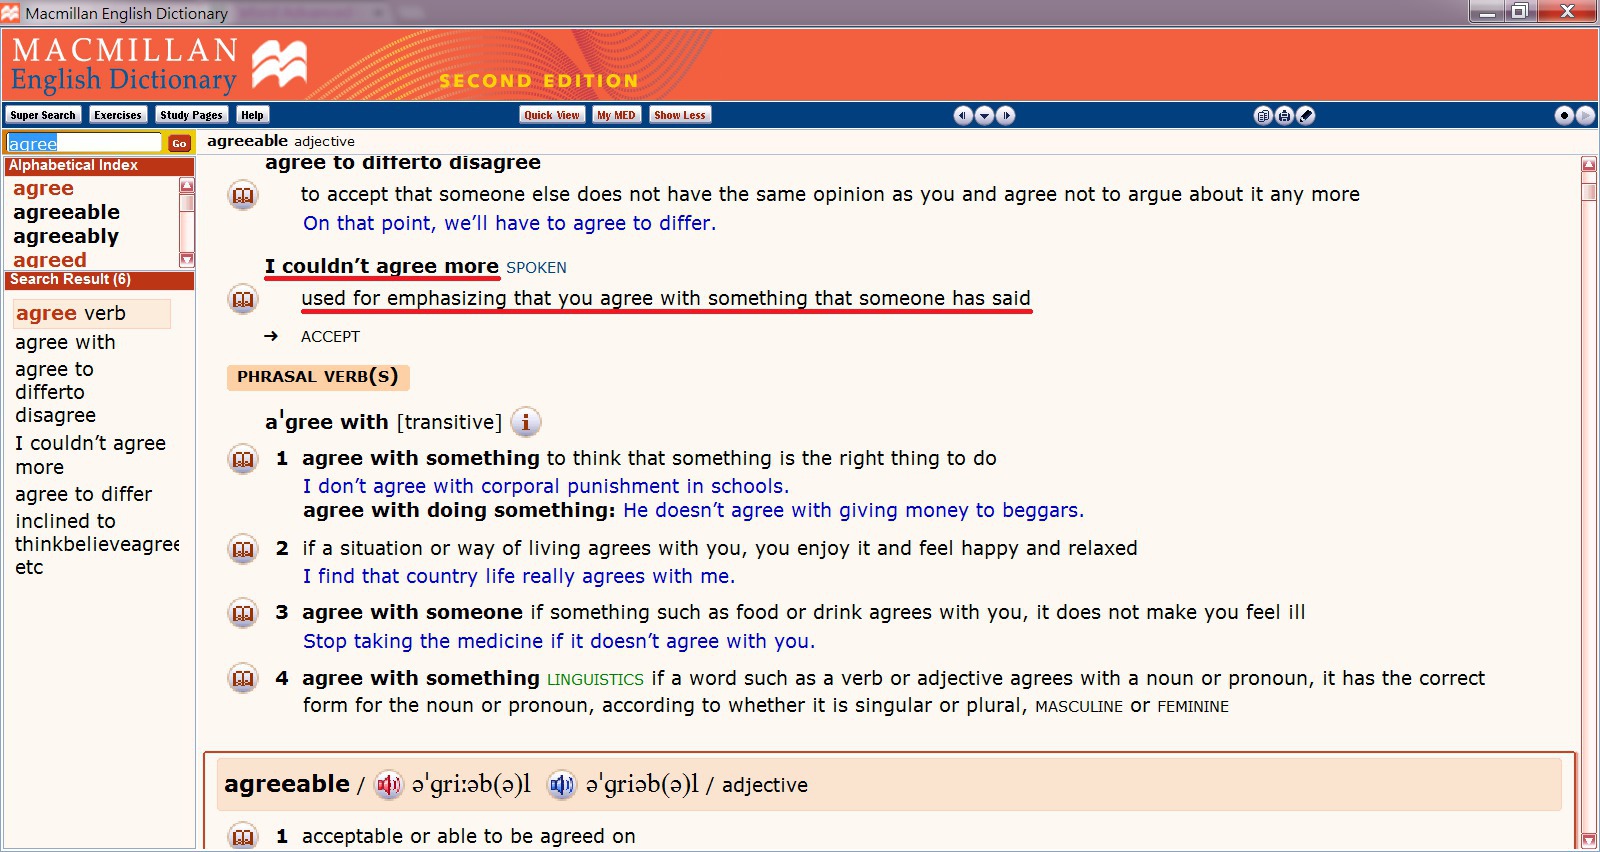Click example 'On that point, we'll have to agree to differ.'
This screenshot has width=1600, height=852.
[510, 223]
